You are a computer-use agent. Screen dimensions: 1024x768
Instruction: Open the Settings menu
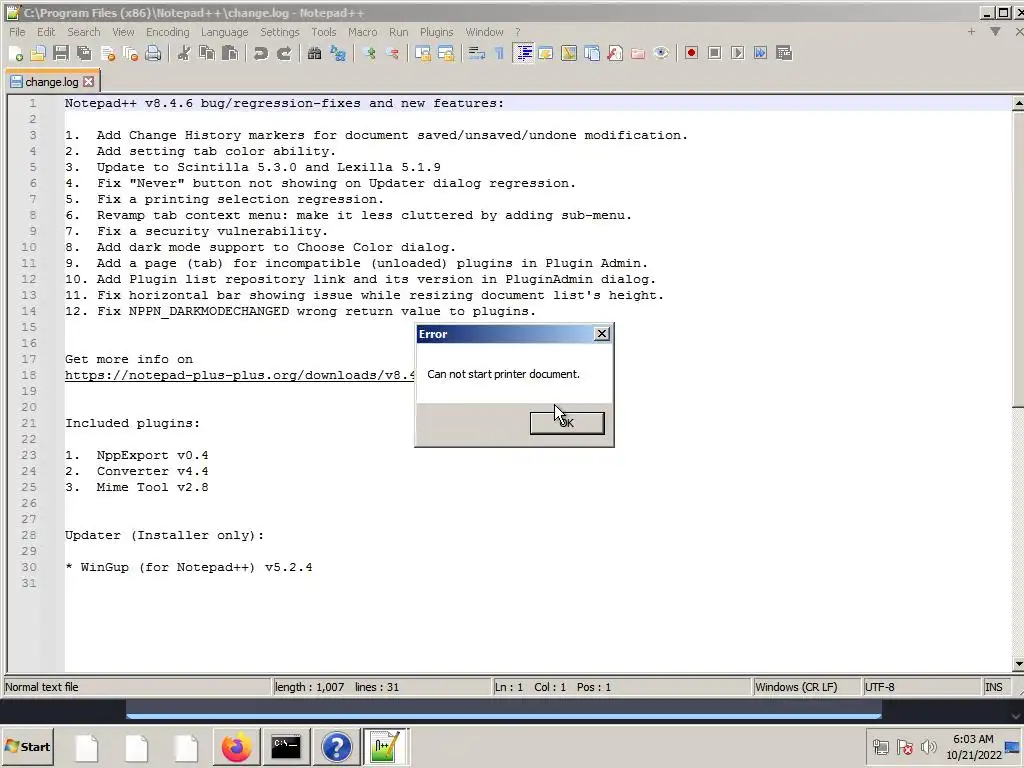pyautogui.click(x=280, y=32)
